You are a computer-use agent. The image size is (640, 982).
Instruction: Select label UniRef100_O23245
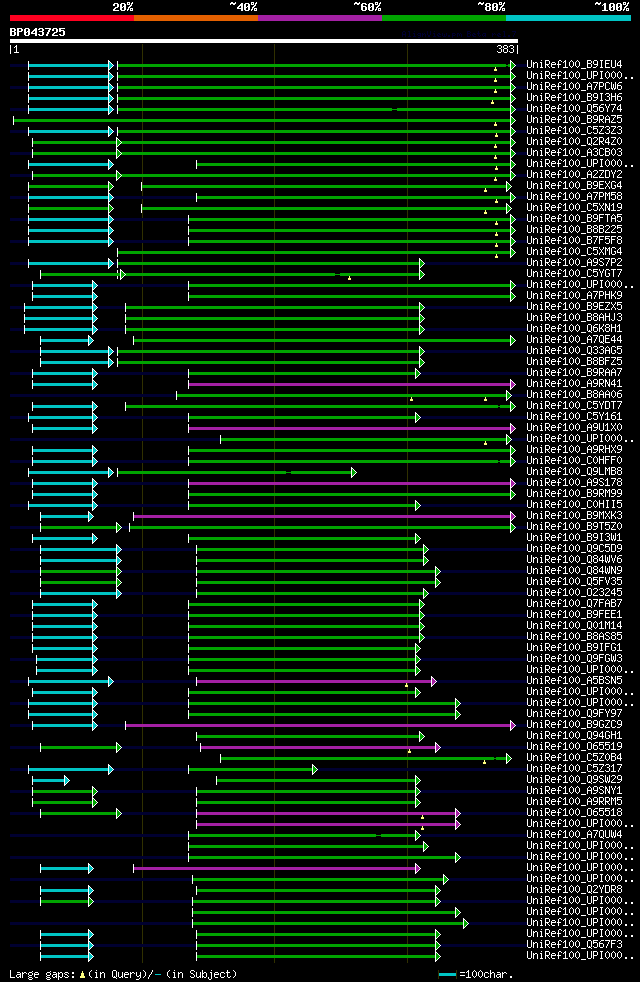point(574,592)
